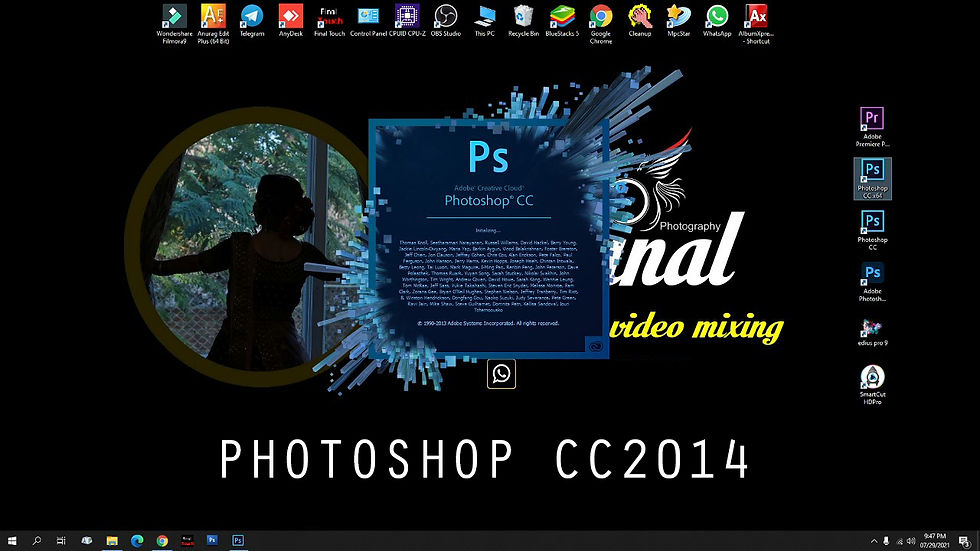
Task: Launch CPUID CPU-Z from desktop
Action: pos(407,21)
